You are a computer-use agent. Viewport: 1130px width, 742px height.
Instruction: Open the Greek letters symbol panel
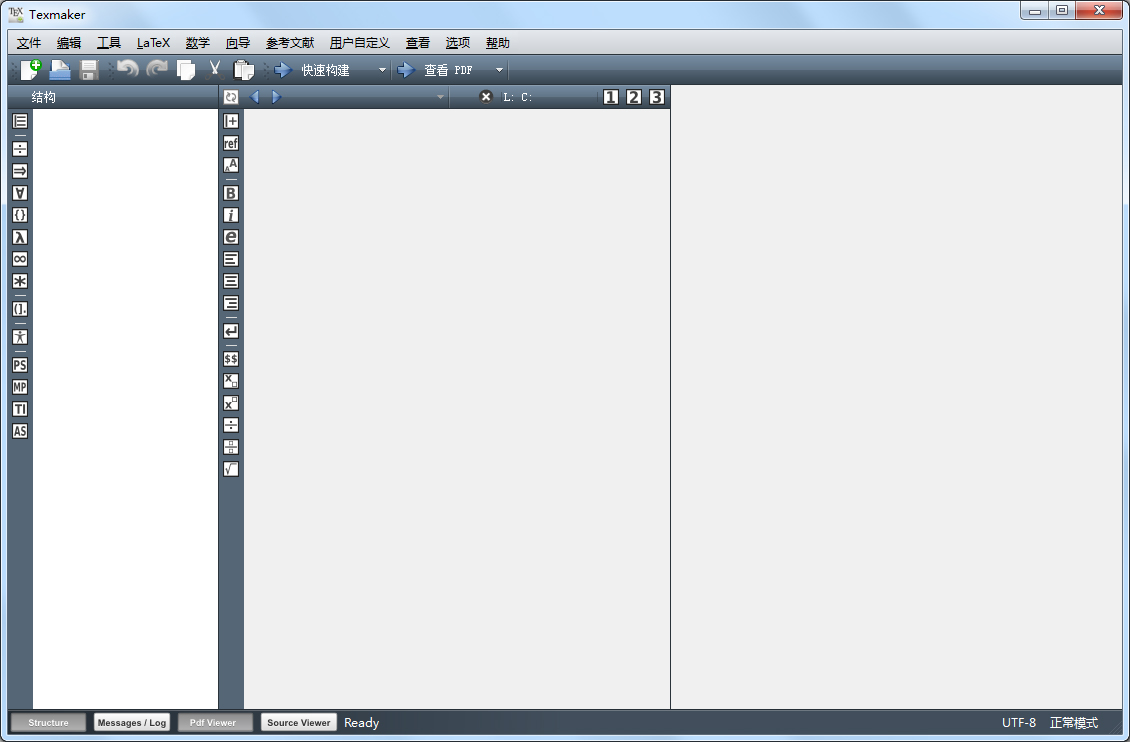(18, 237)
